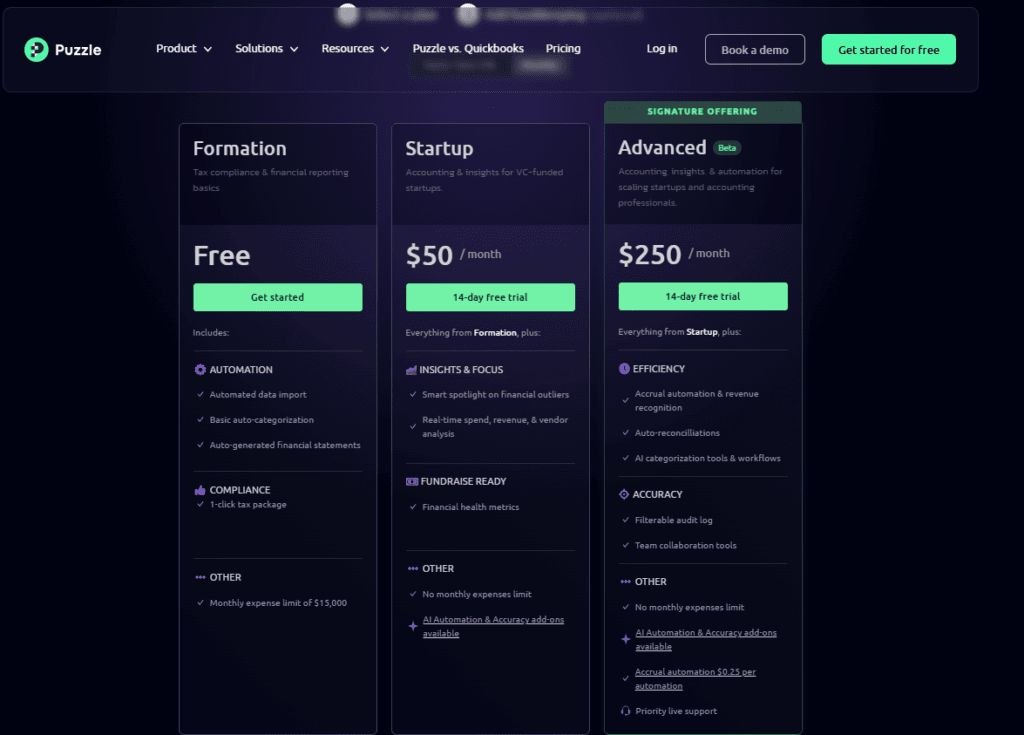
Task: Go to the Pricing page
Action: [x=563, y=49]
